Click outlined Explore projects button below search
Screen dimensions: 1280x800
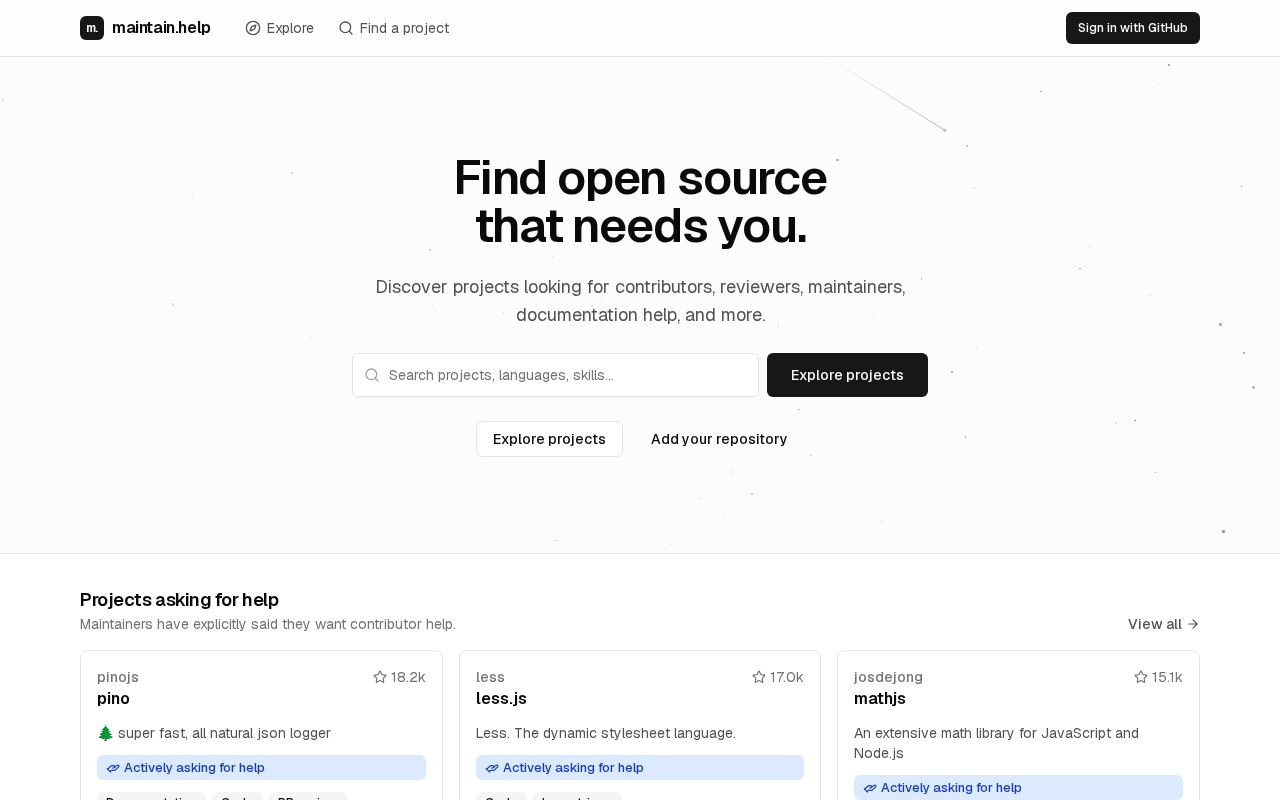pyautogui.click(x=549, y=439)
